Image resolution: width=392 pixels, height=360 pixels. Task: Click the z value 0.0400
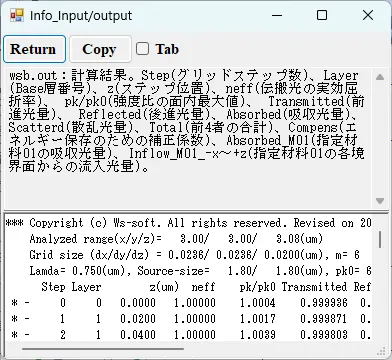[138, 334]
